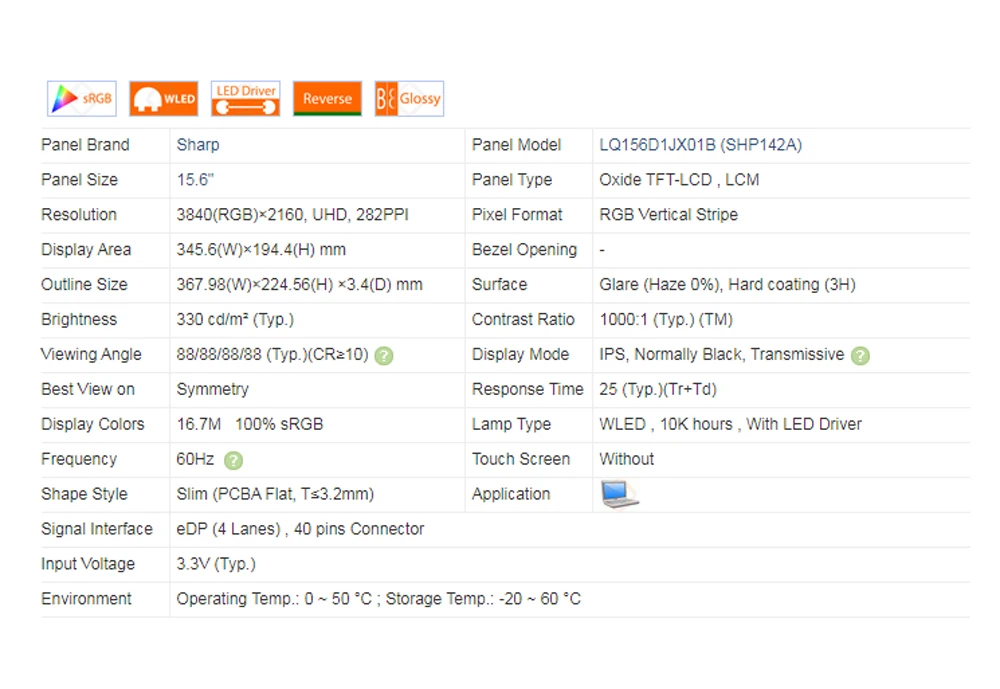
Task: Select the Operating Temp. environment text
Action: coord(379,600)
